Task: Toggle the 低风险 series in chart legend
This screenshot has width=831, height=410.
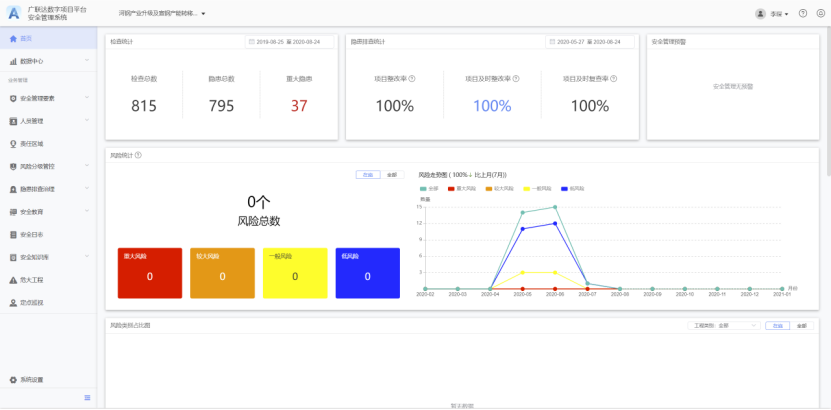Action: 571,188
